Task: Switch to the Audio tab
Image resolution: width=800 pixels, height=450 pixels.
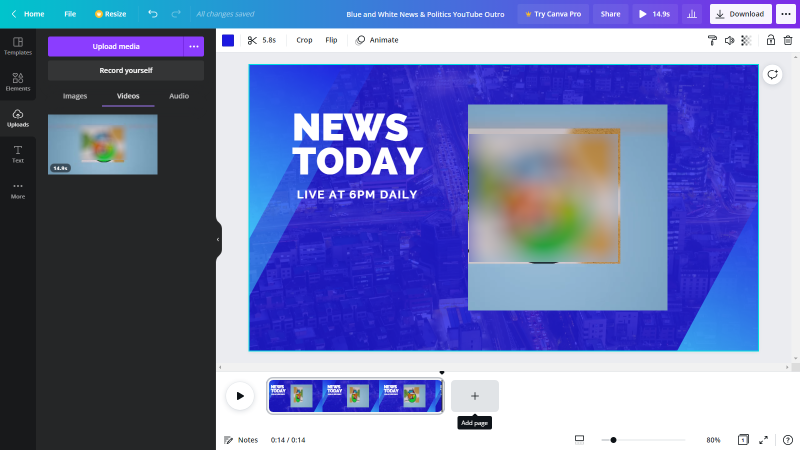Action: [179, 96]
